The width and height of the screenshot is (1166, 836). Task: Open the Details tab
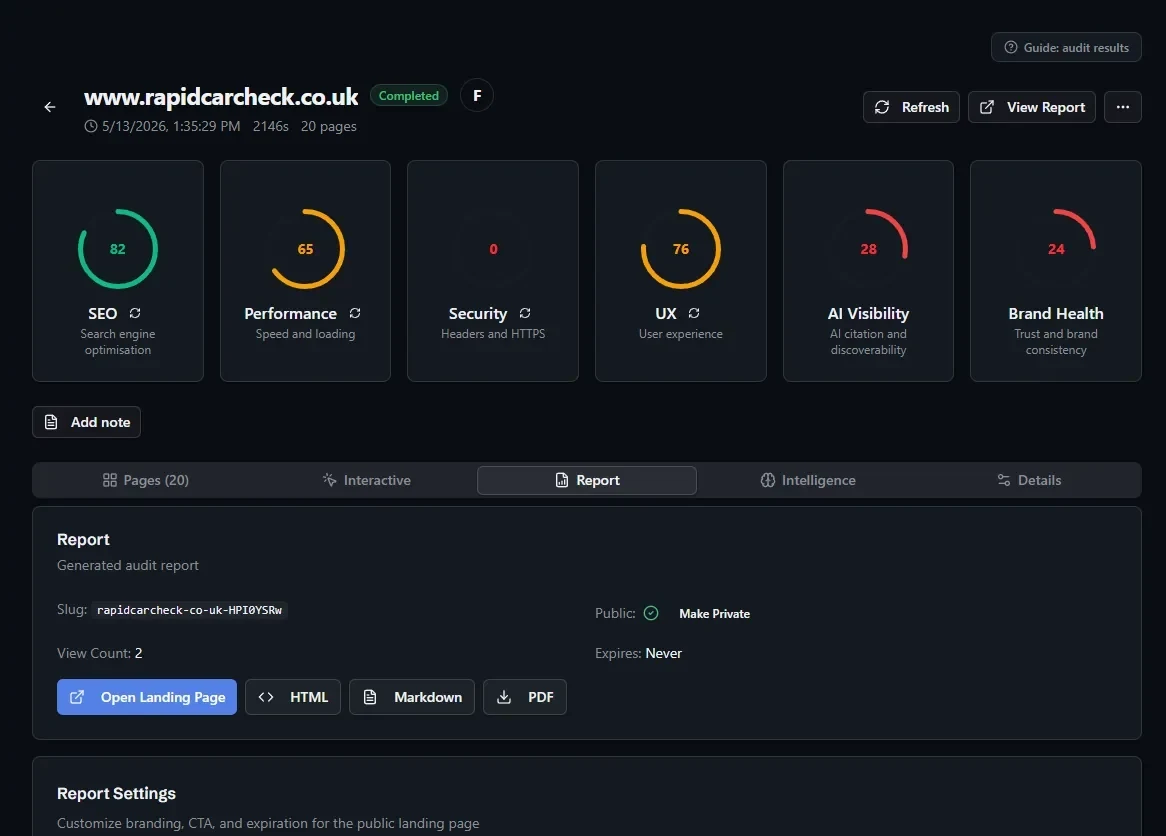pos(1028,480)
